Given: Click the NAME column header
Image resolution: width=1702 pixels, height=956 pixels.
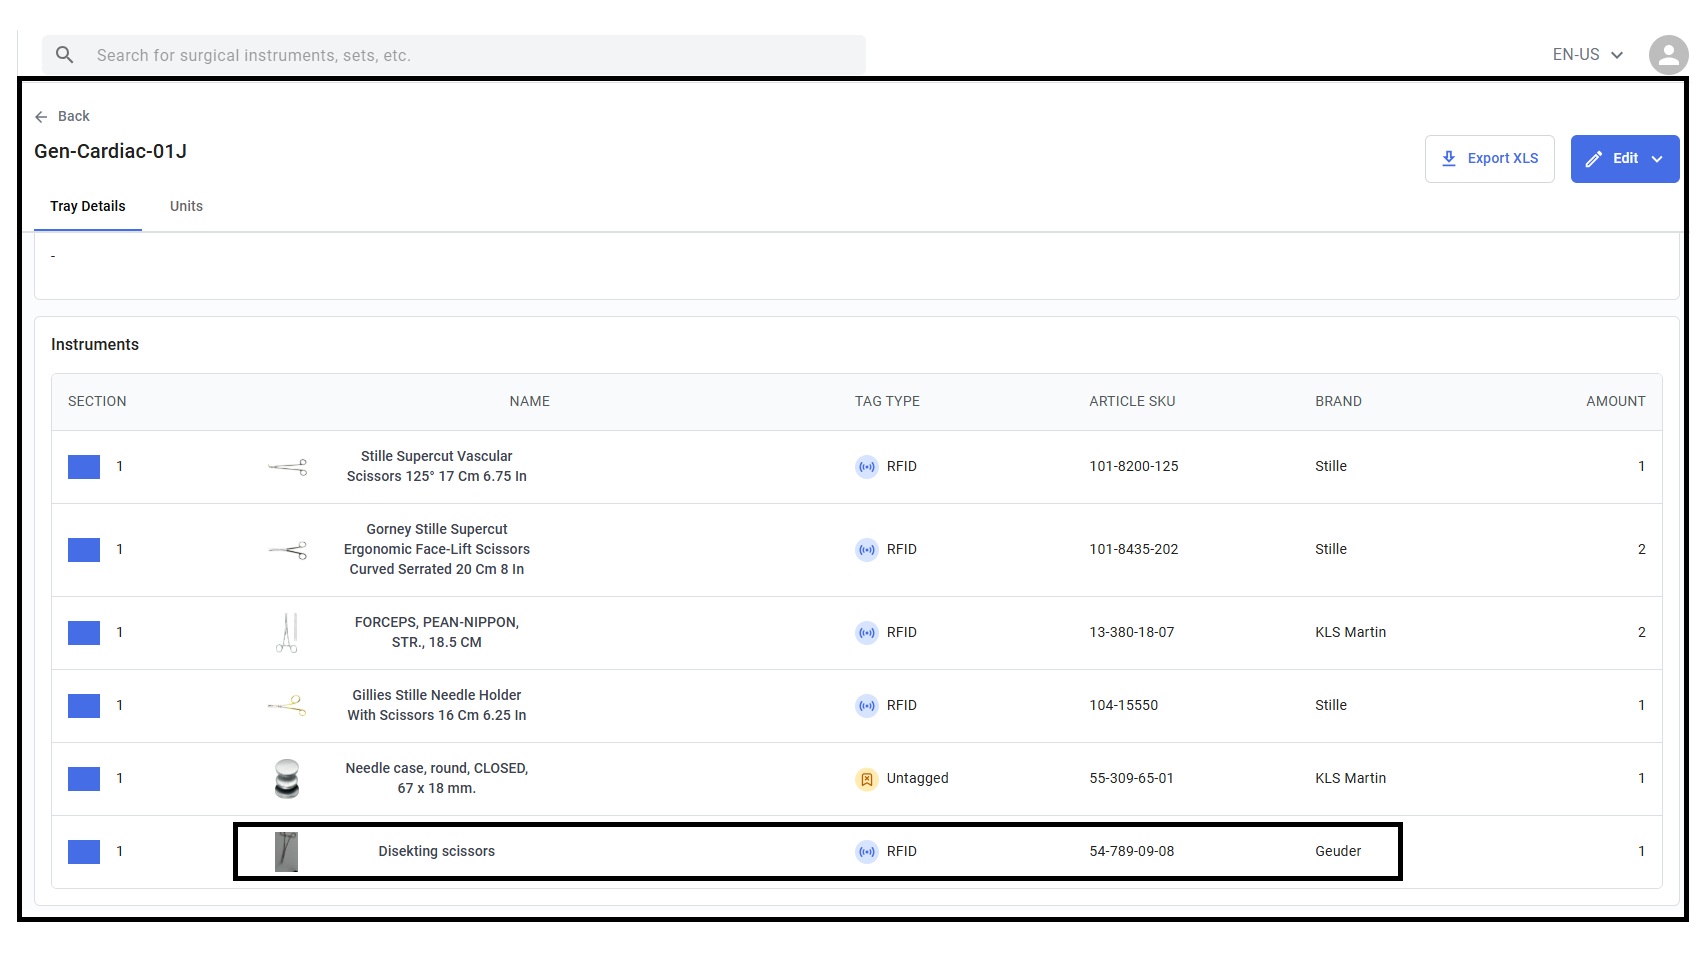Looking at the screenshot, I should pyautogui.click(x=530, y=401).
